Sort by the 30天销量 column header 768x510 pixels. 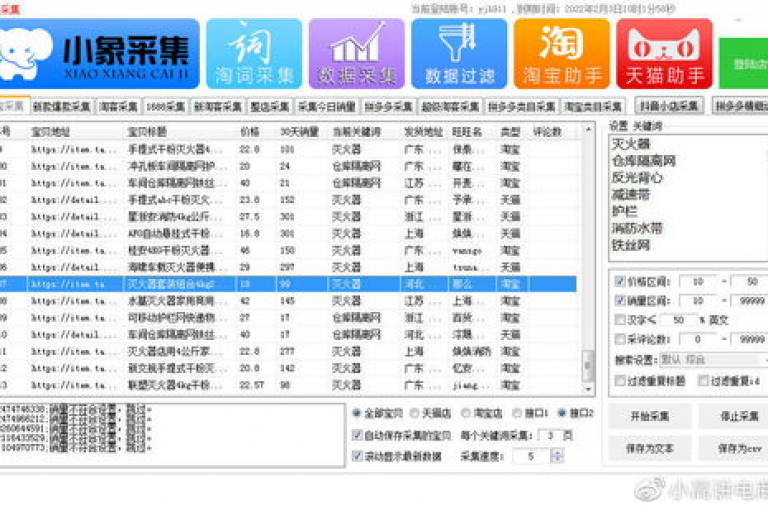click(299, 131)
